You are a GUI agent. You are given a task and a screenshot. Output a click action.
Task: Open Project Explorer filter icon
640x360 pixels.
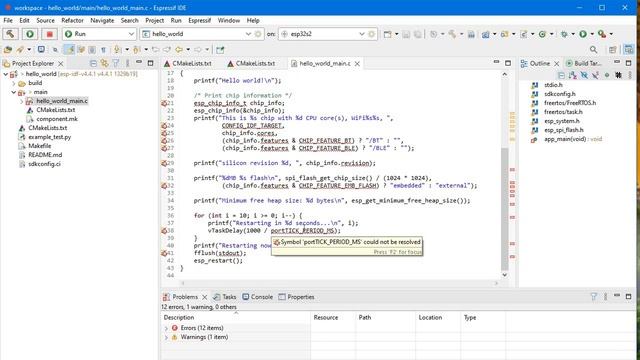(x=116, y=63)
